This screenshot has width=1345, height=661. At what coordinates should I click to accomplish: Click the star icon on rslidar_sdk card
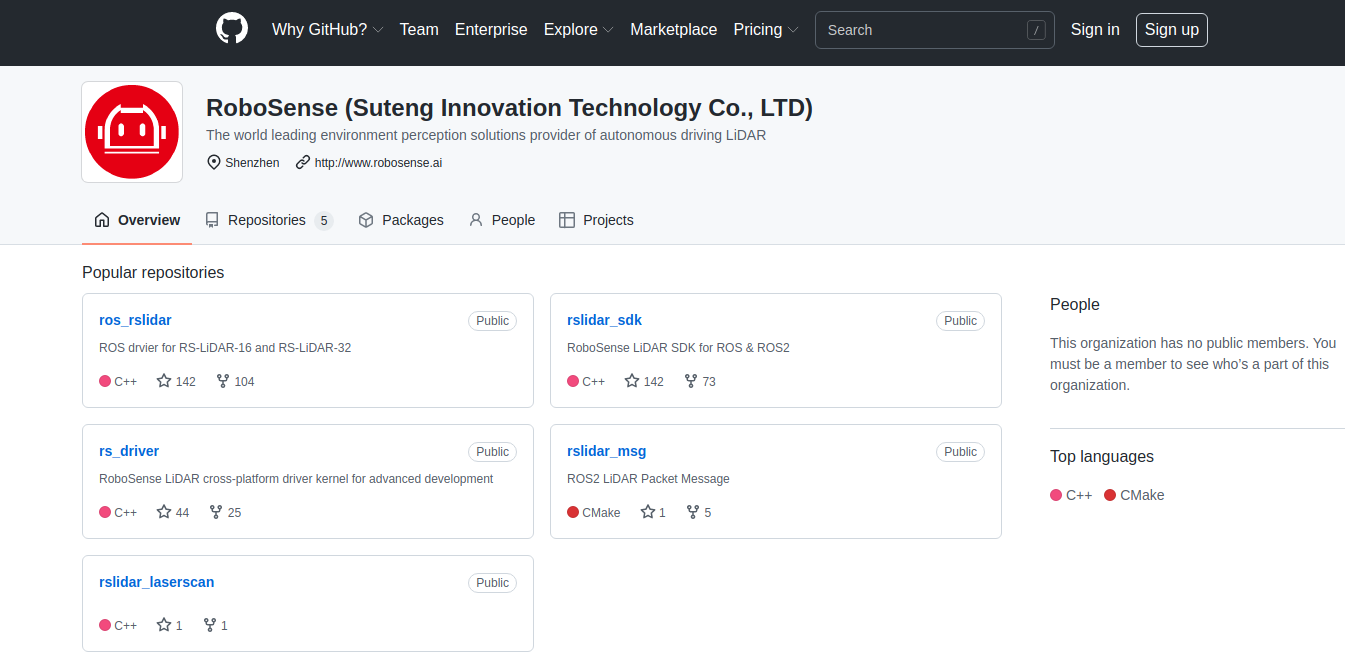(x=632, y=381)
